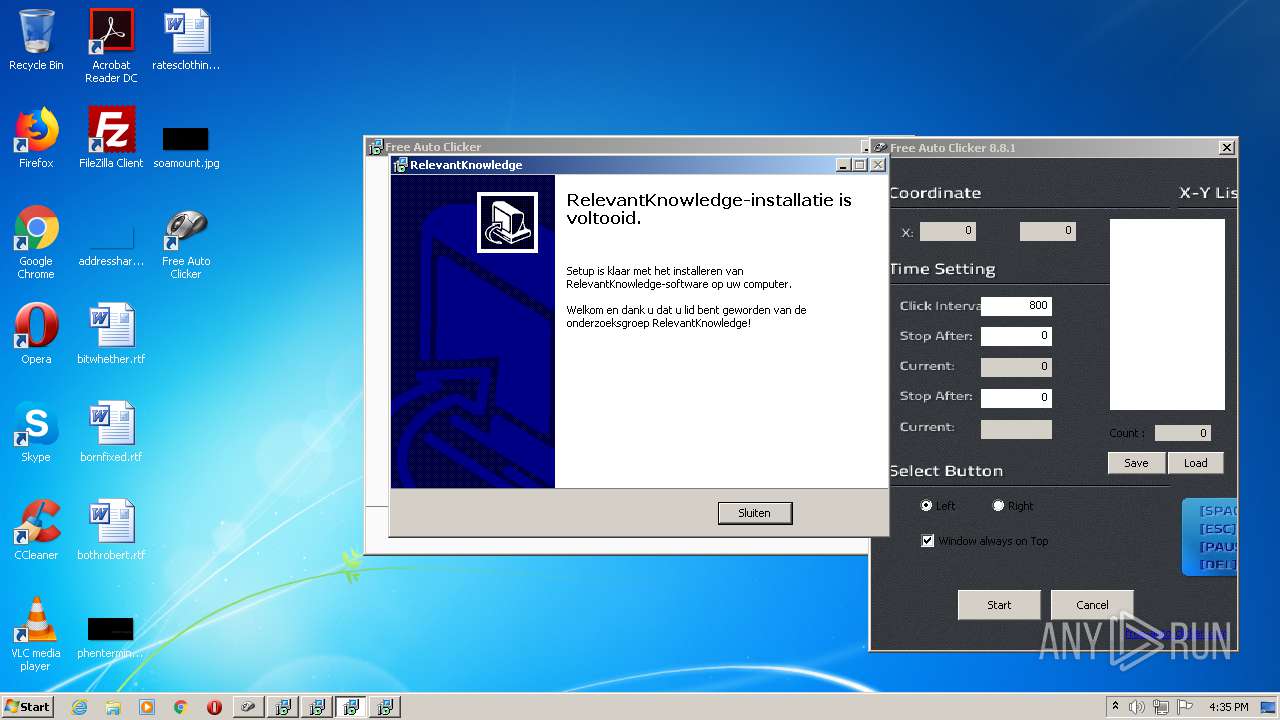Click the Y coordinate field

1047,231
